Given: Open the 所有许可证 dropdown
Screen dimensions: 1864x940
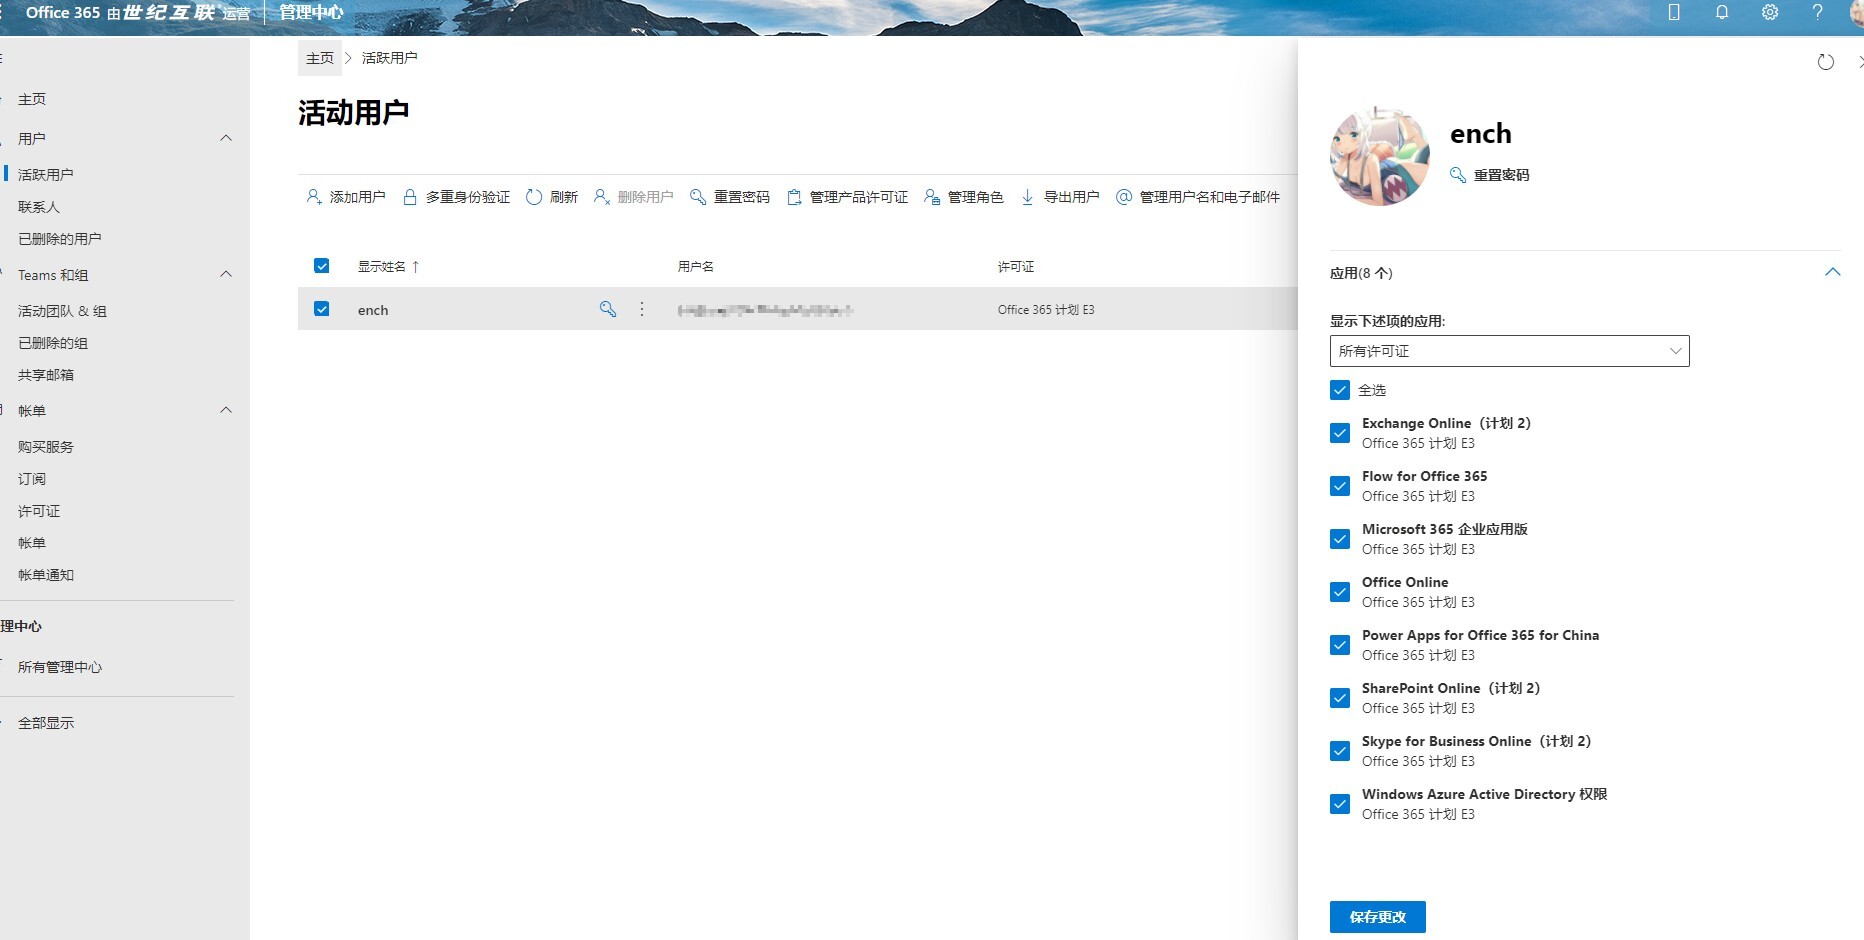Looking at the screenshot, I should (x=1509, y=351).
